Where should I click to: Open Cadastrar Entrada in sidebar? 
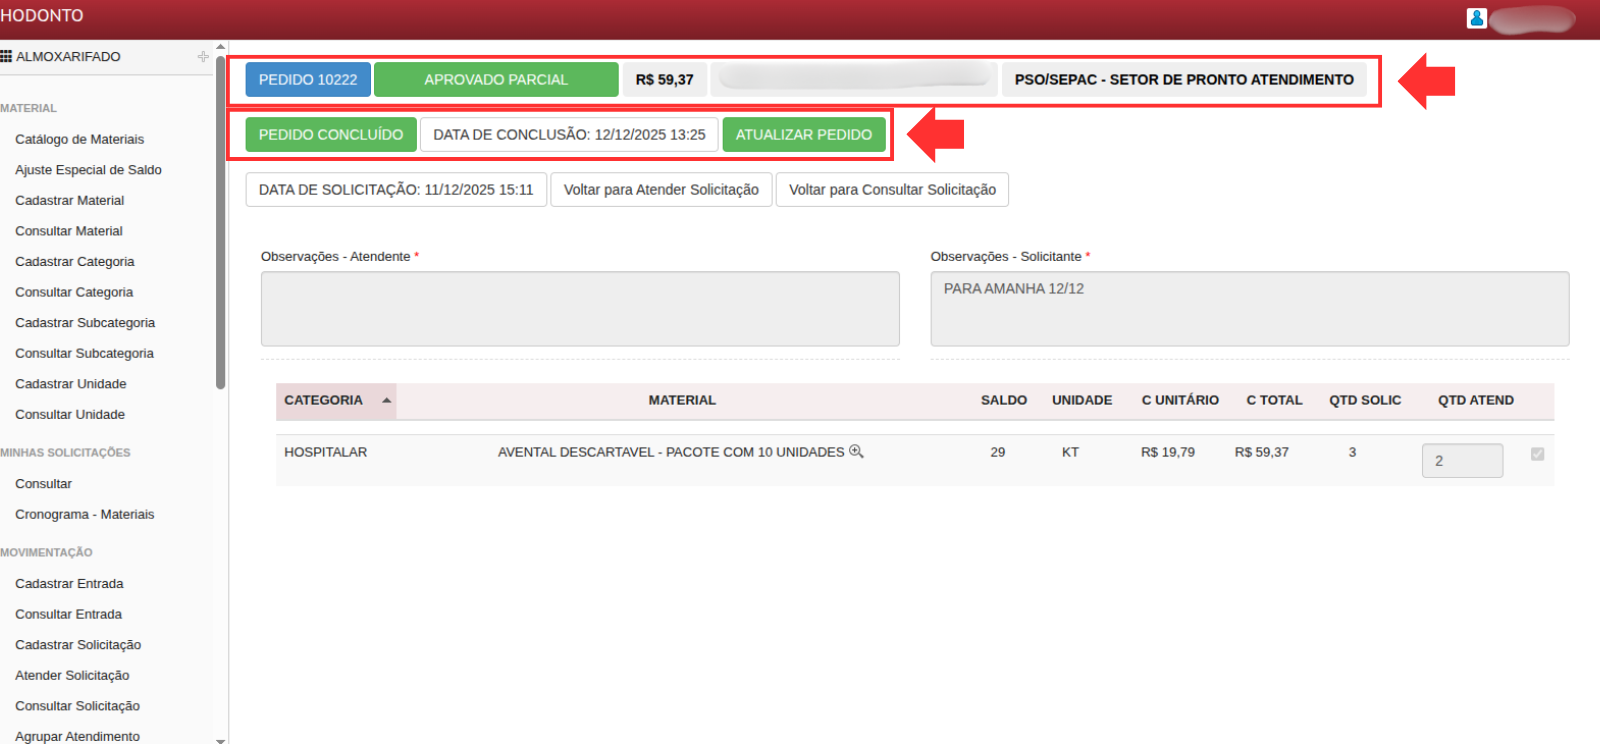[x=69, y=584]
